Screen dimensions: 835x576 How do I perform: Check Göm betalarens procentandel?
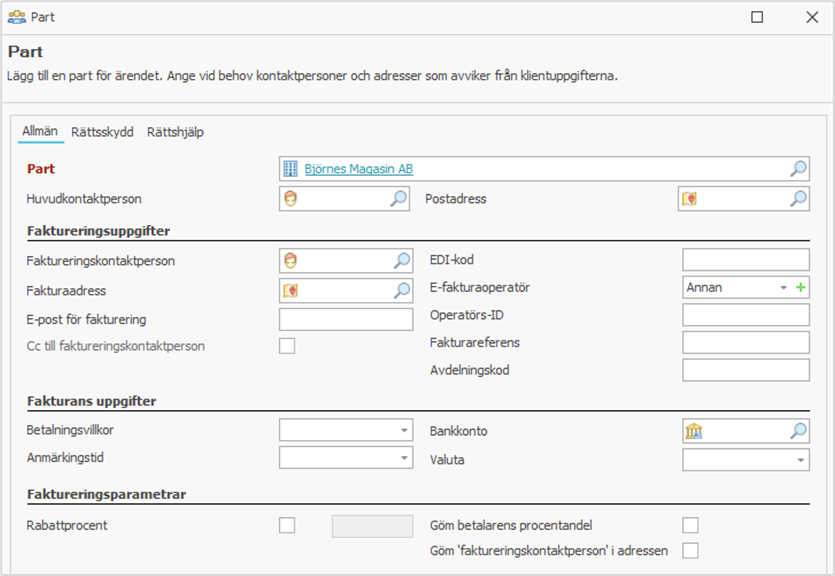tap(690, 525)
